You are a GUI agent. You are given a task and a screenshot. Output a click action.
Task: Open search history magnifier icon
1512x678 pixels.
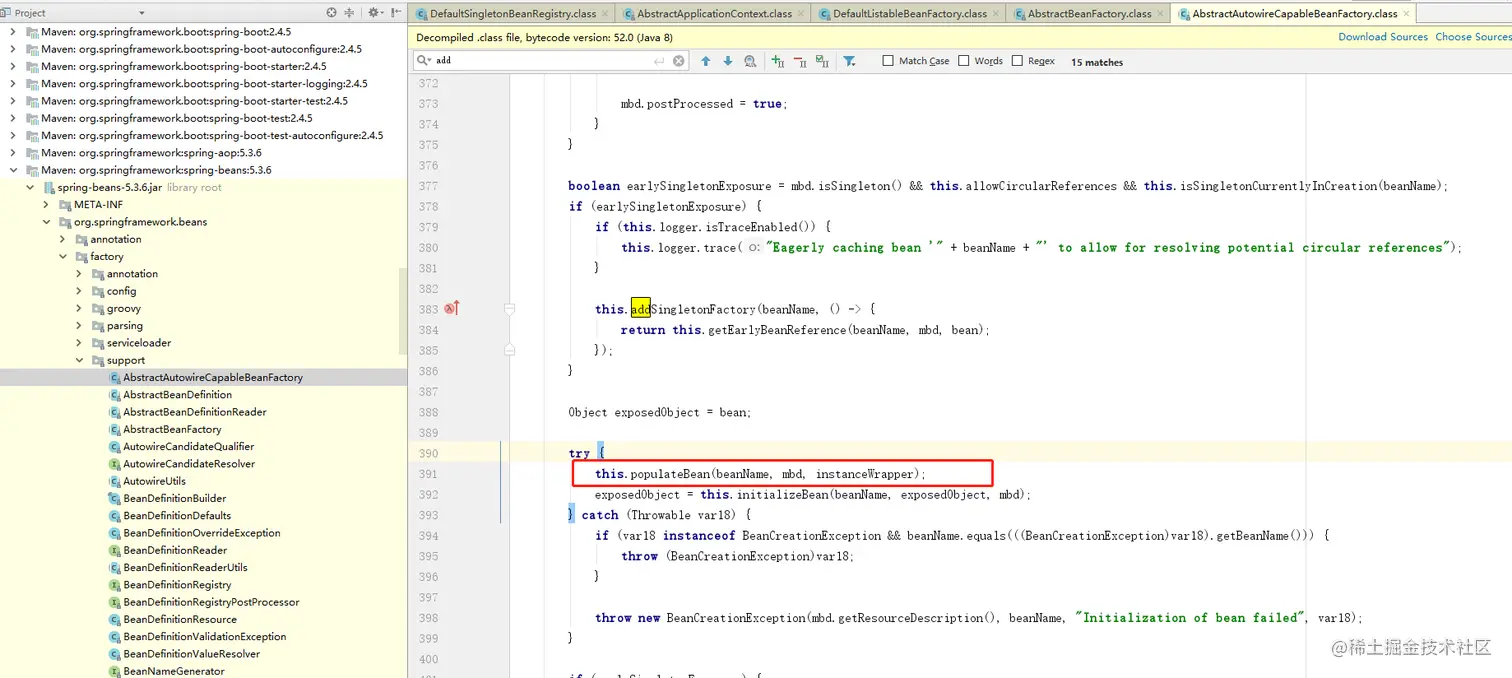click(x=424, y=61)
